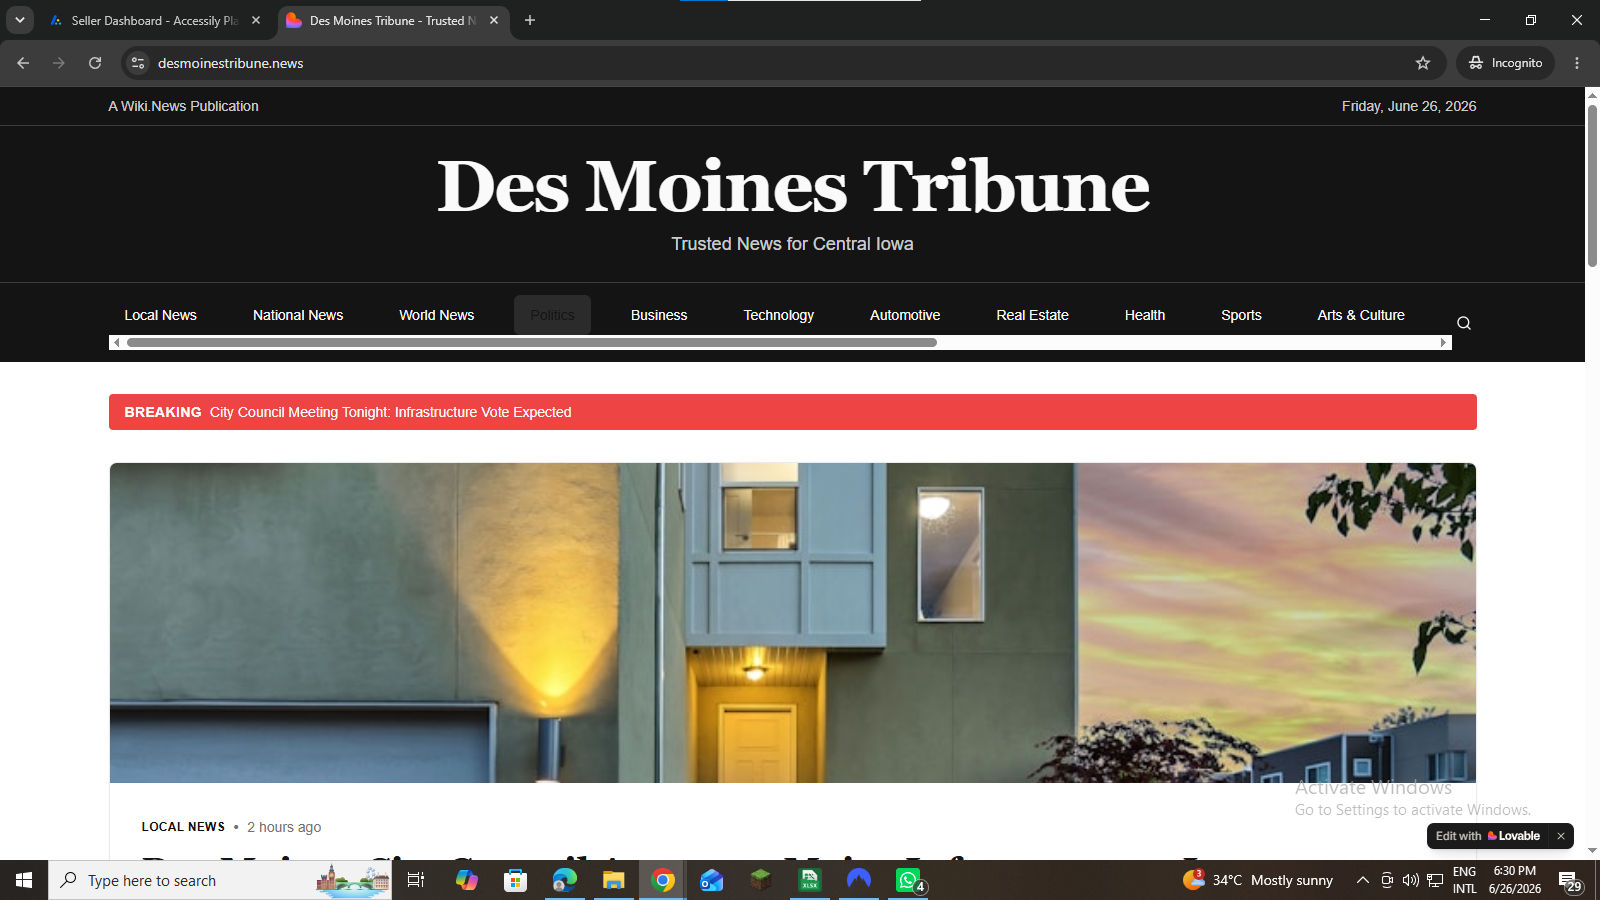Open WhatsApp from the taskbar
1600x900 pixels.
pos(908,880)
